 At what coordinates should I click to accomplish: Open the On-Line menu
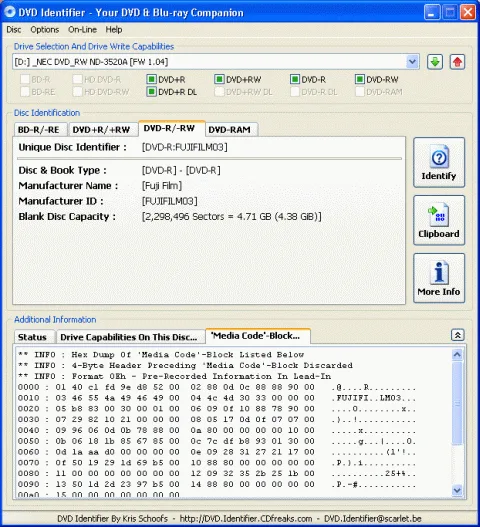(82, 30)
